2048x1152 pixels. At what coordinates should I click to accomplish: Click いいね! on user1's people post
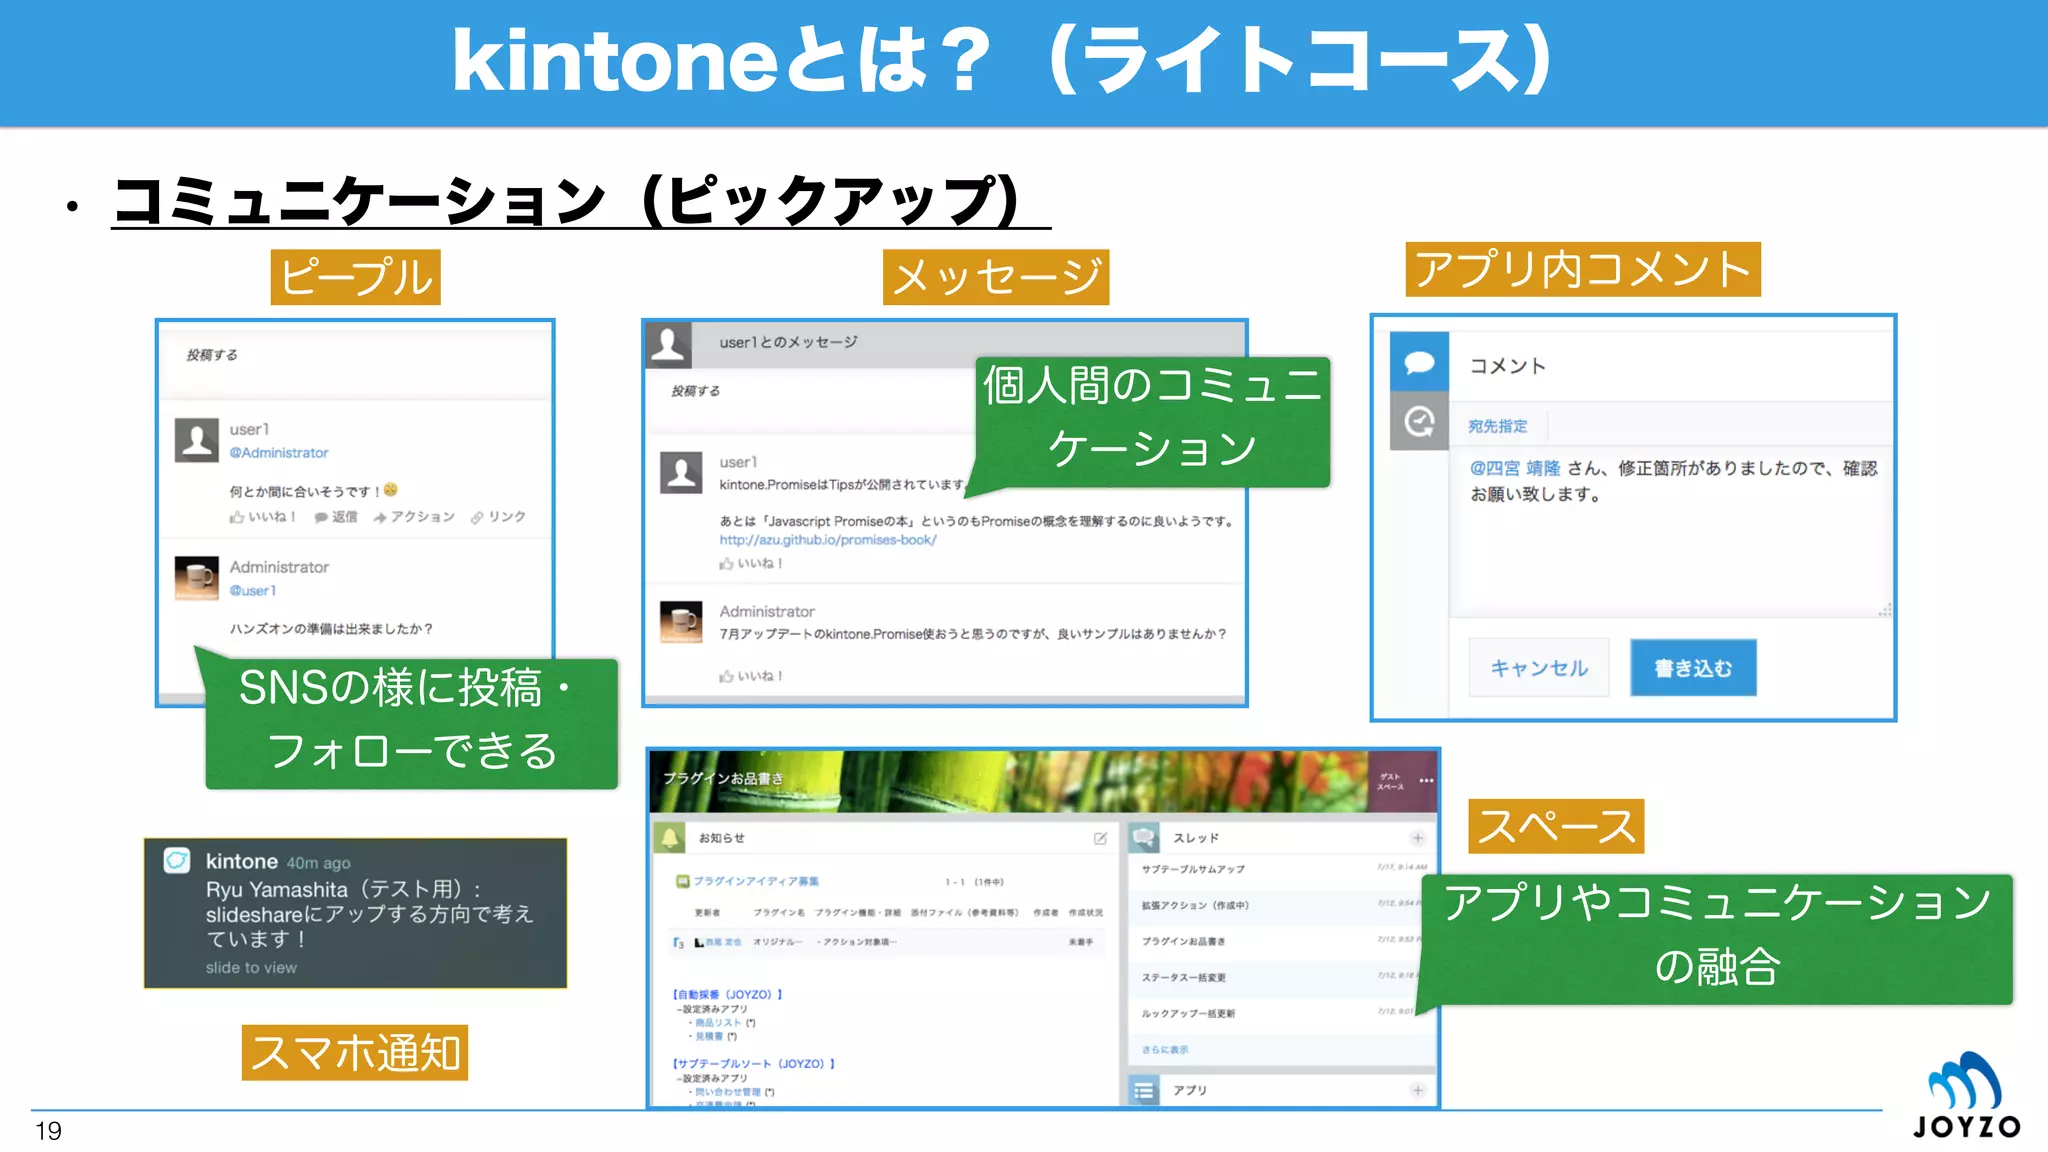[263, 517]
